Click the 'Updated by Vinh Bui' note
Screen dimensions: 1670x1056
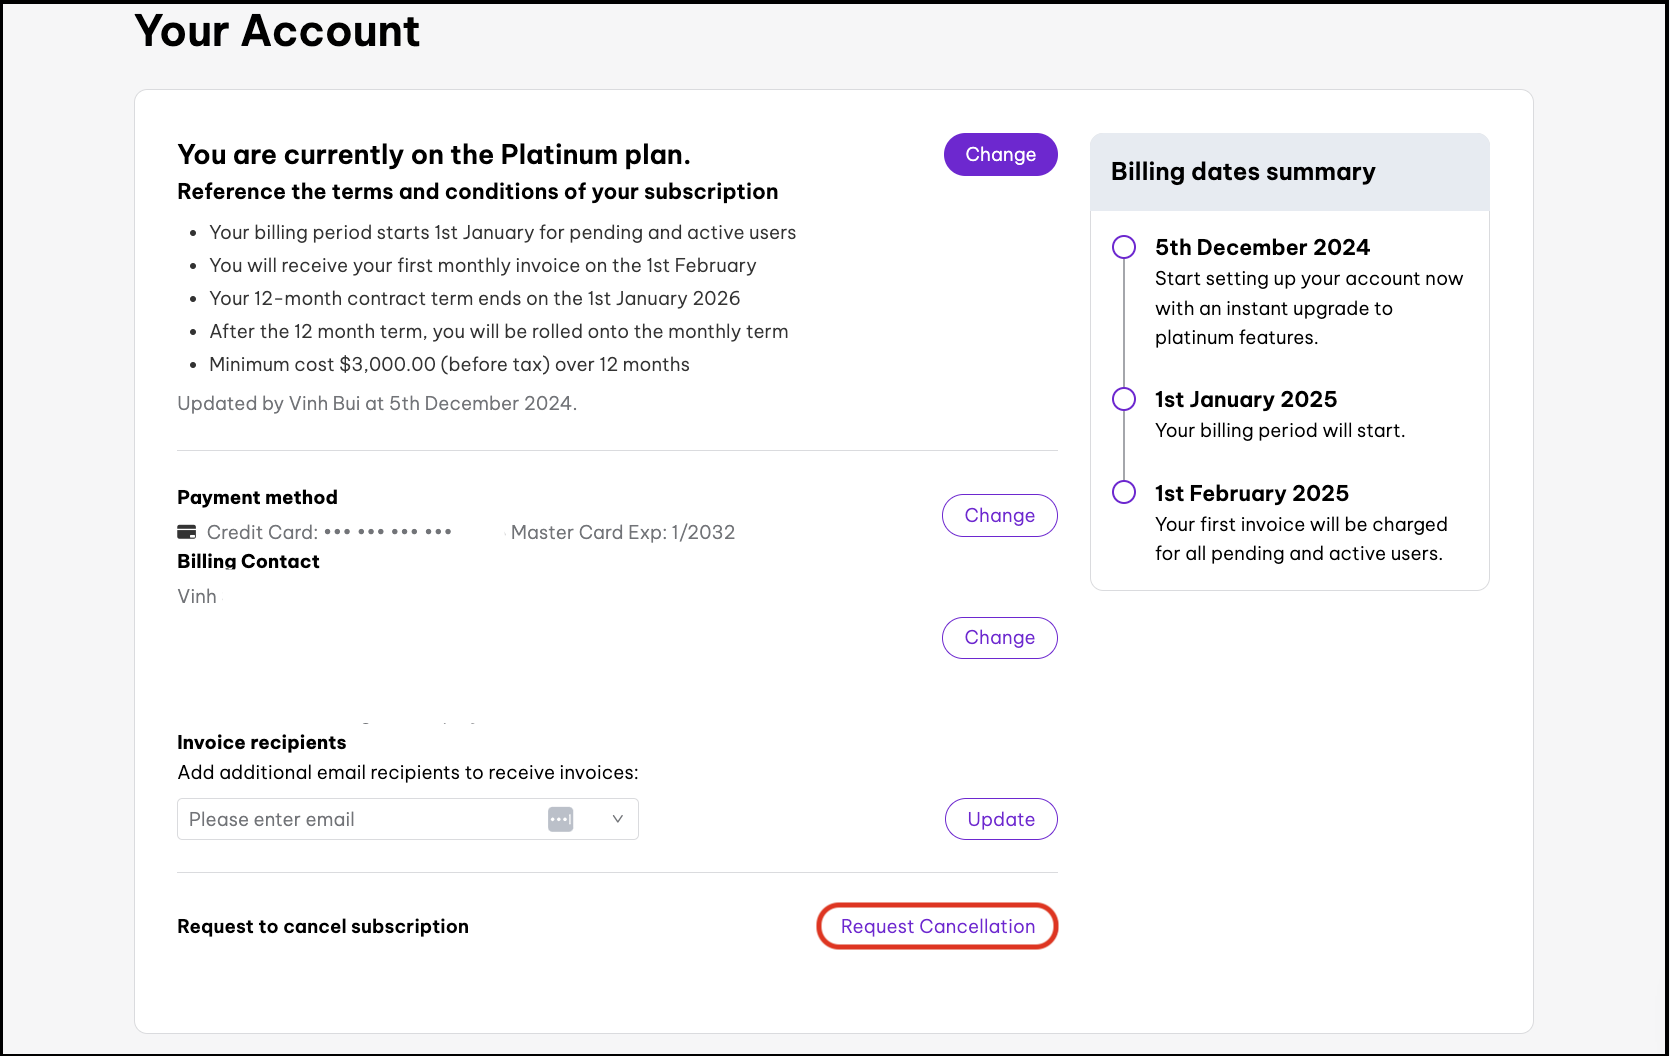(x=377, y=403)
